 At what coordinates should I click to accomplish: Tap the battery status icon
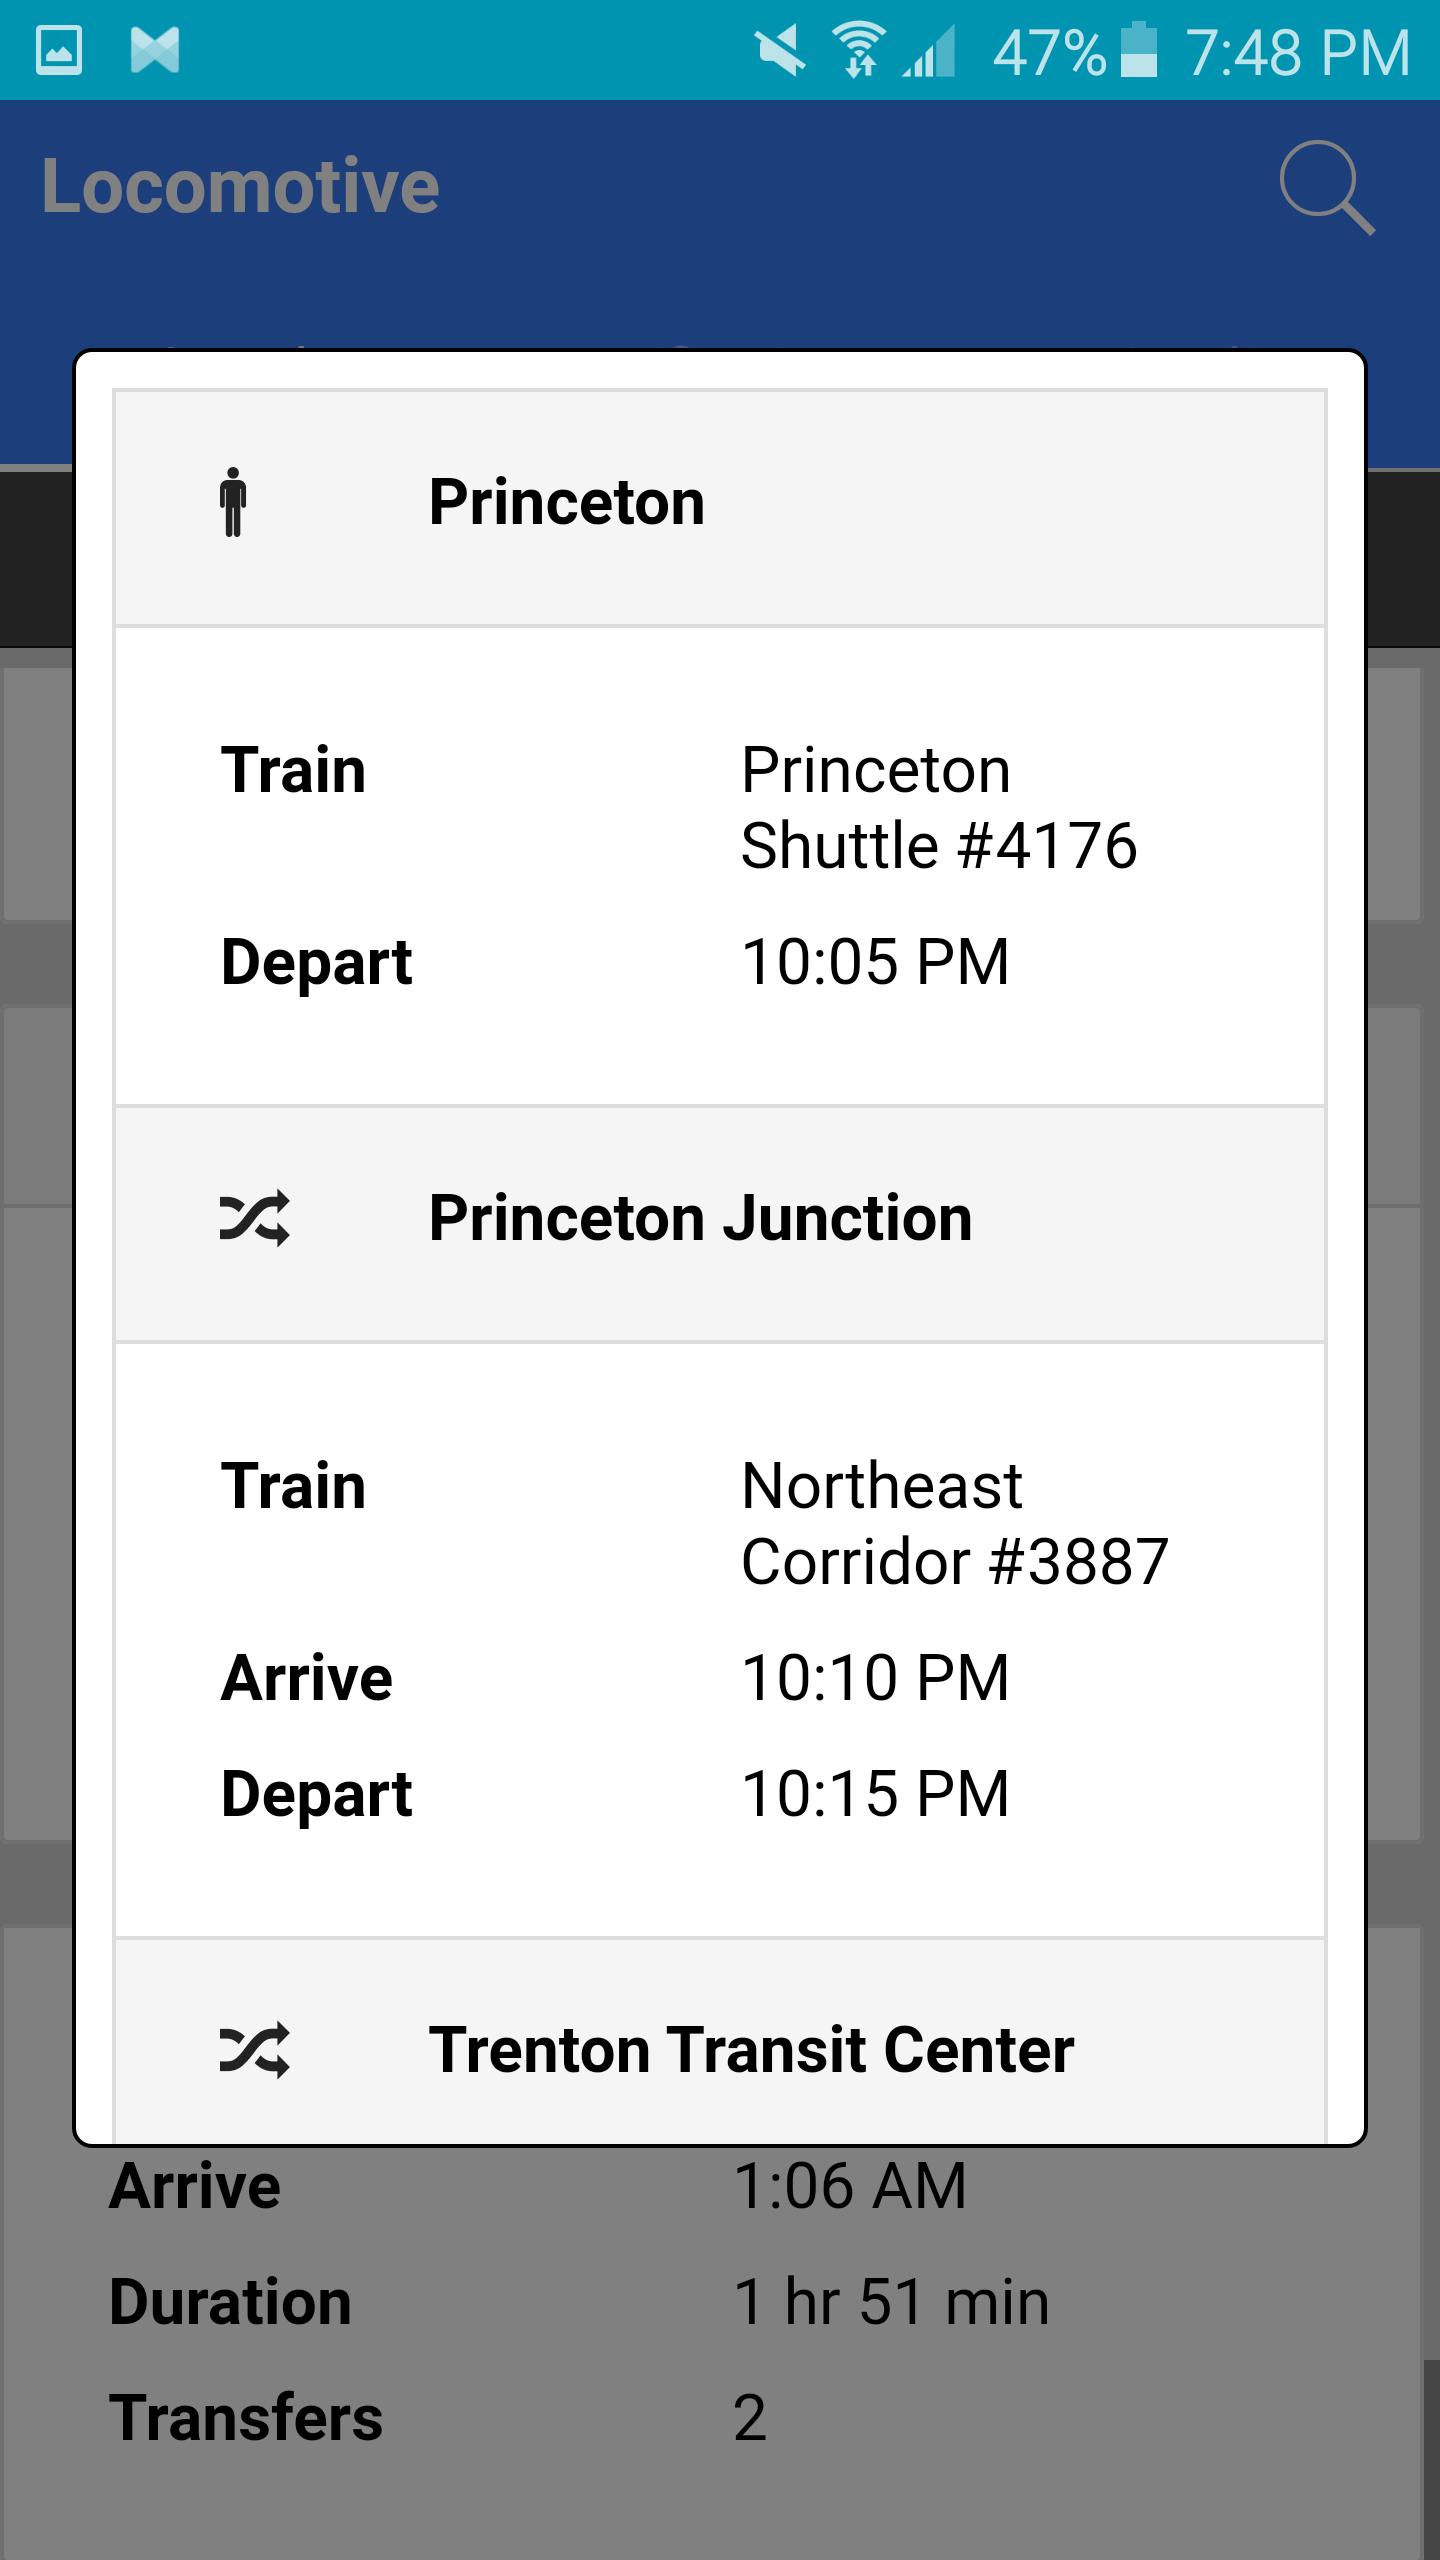(1138, 50)
